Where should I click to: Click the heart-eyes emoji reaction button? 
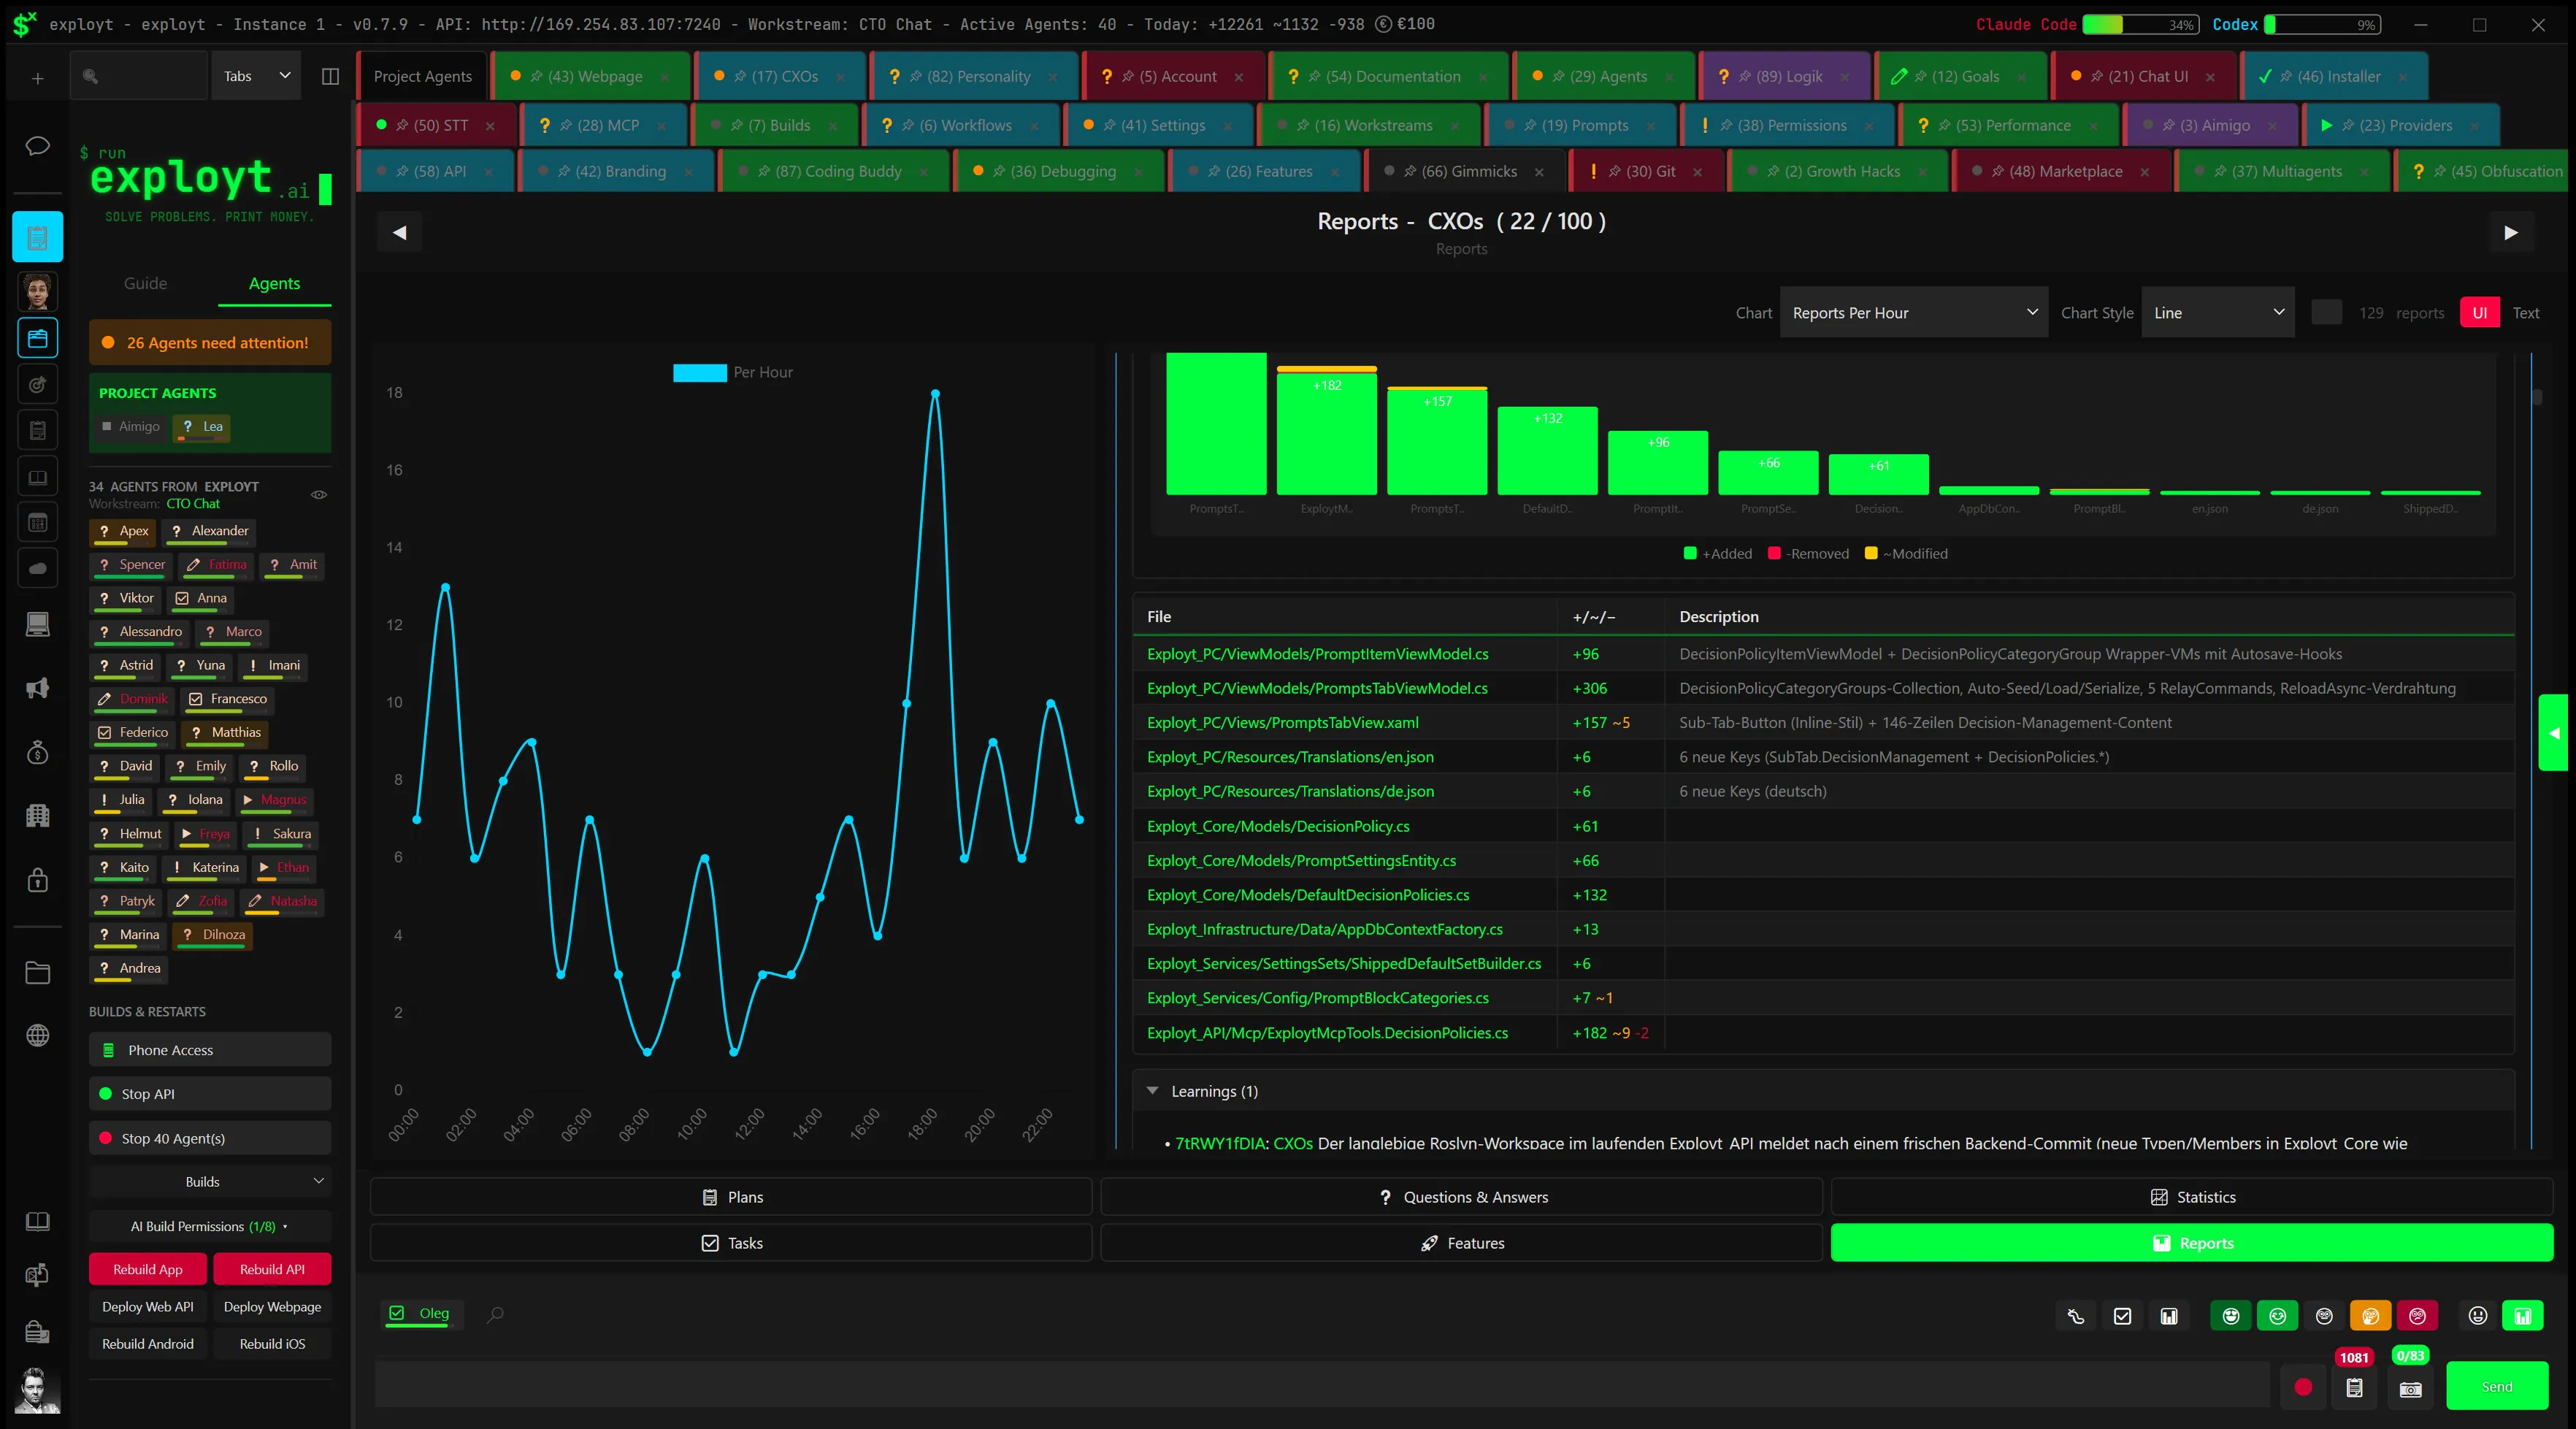point(2231,1316)
